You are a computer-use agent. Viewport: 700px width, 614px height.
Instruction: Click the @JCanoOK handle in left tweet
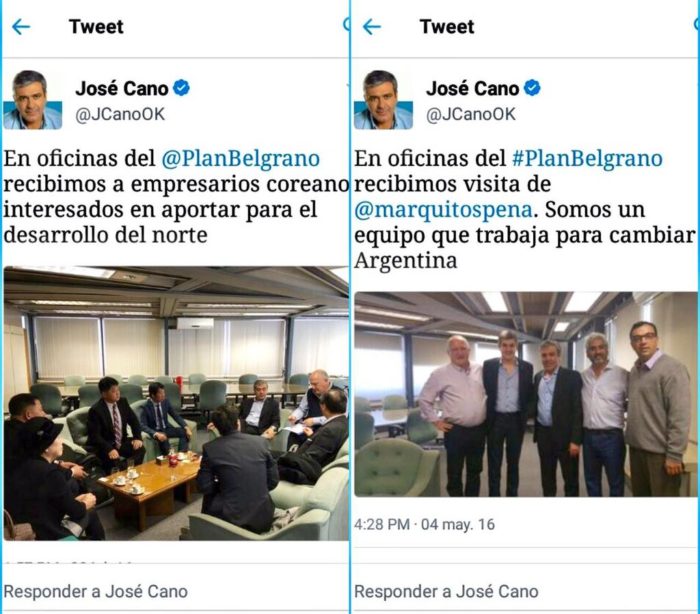[x=120, y=114]
